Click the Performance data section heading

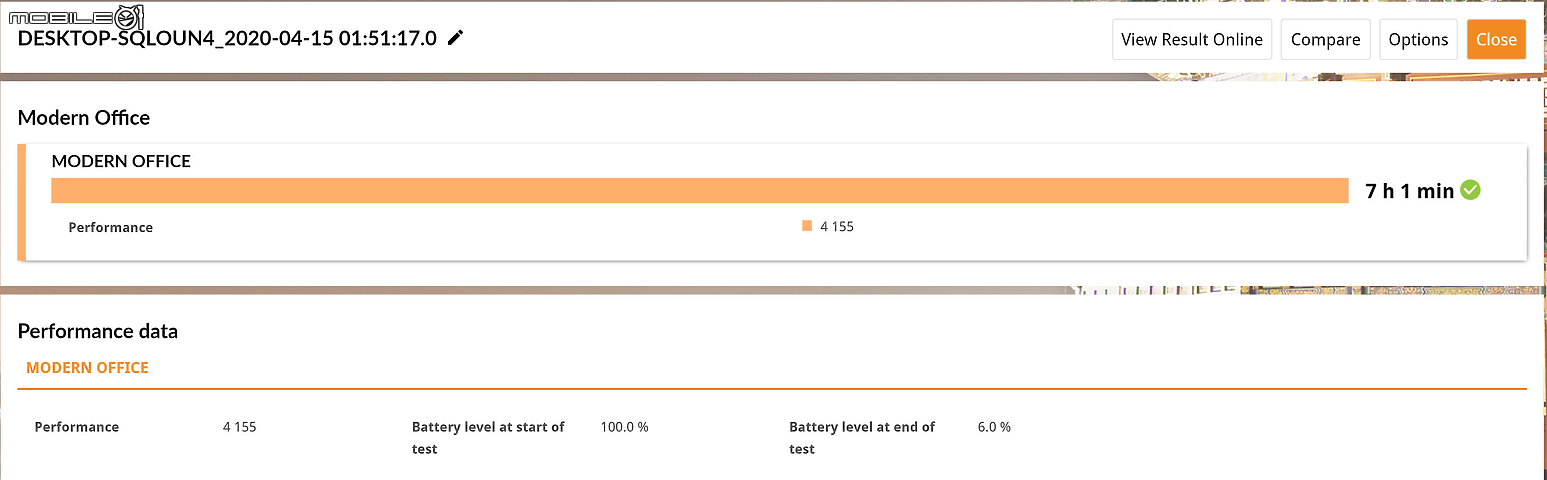click(98, 331)
